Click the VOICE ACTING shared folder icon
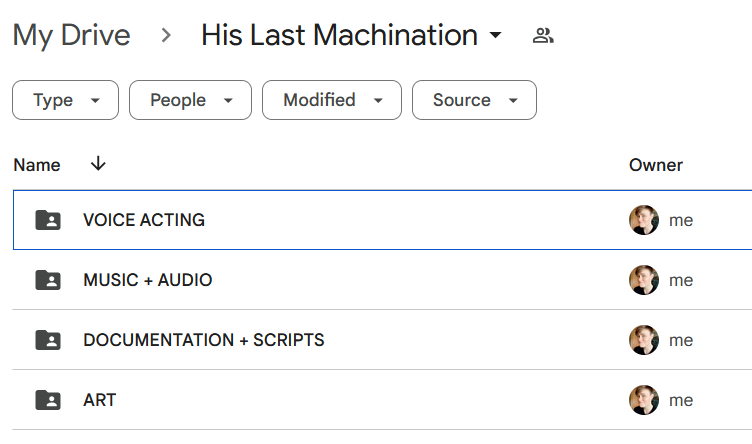 pyautogui.click(x=48, y=220)
